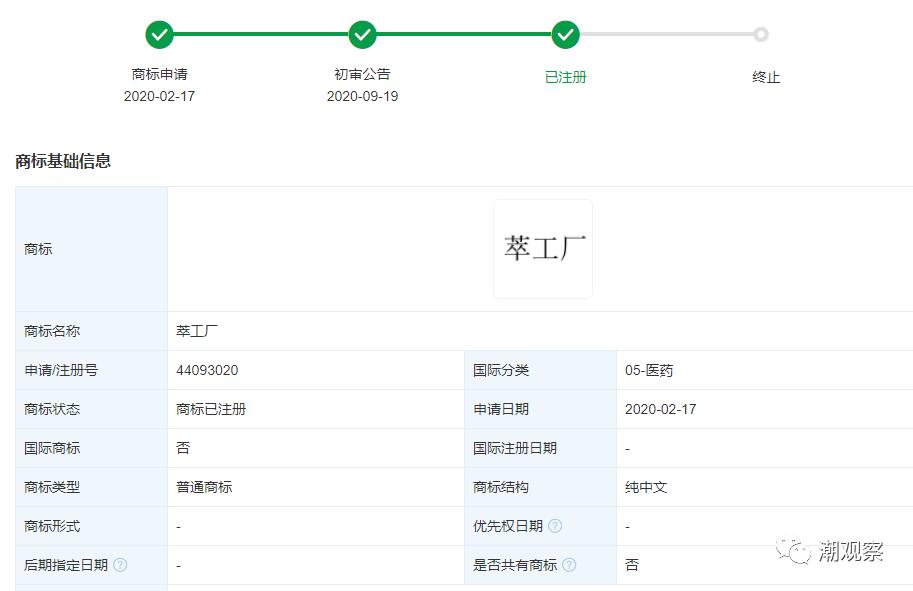Click the 普通商标 trademark type cell
This screenshot has height=591, width=913.
[x=204, y=487]
